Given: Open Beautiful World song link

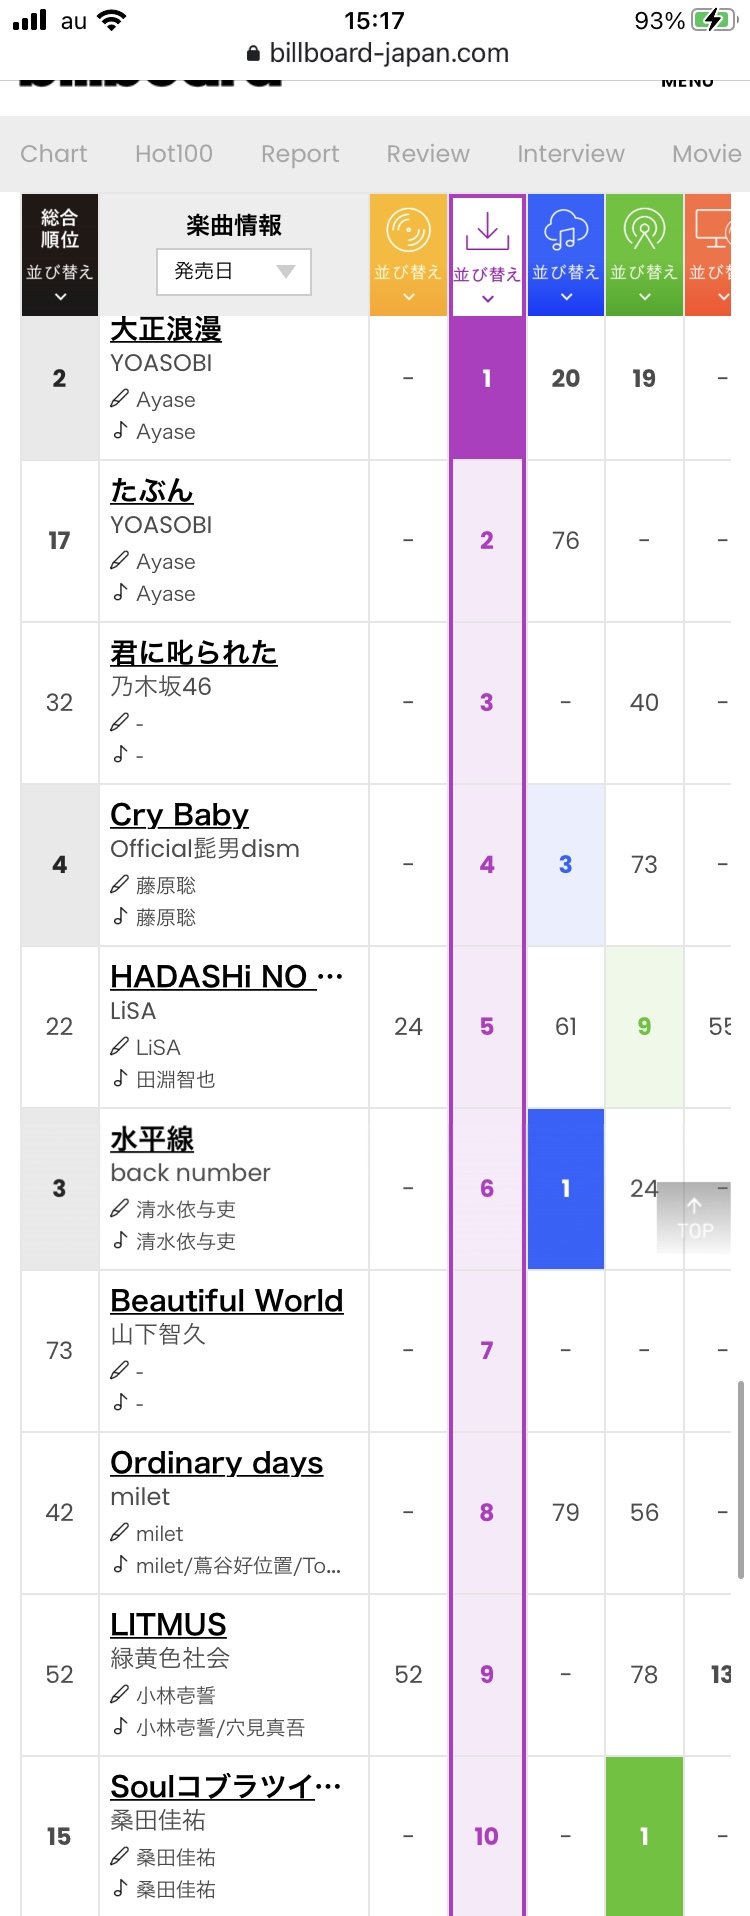Looking at the screenshot, I should [227, 1301].
